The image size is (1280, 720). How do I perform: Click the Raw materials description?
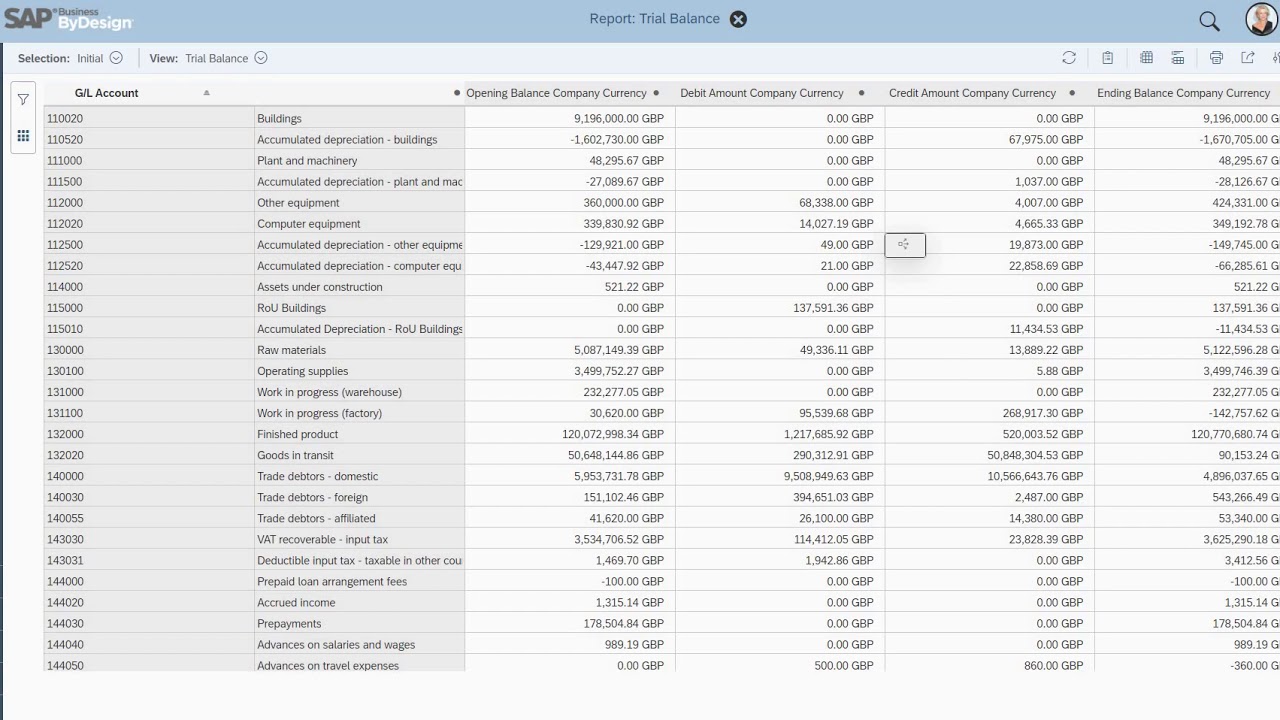click(x=291, y=349)
